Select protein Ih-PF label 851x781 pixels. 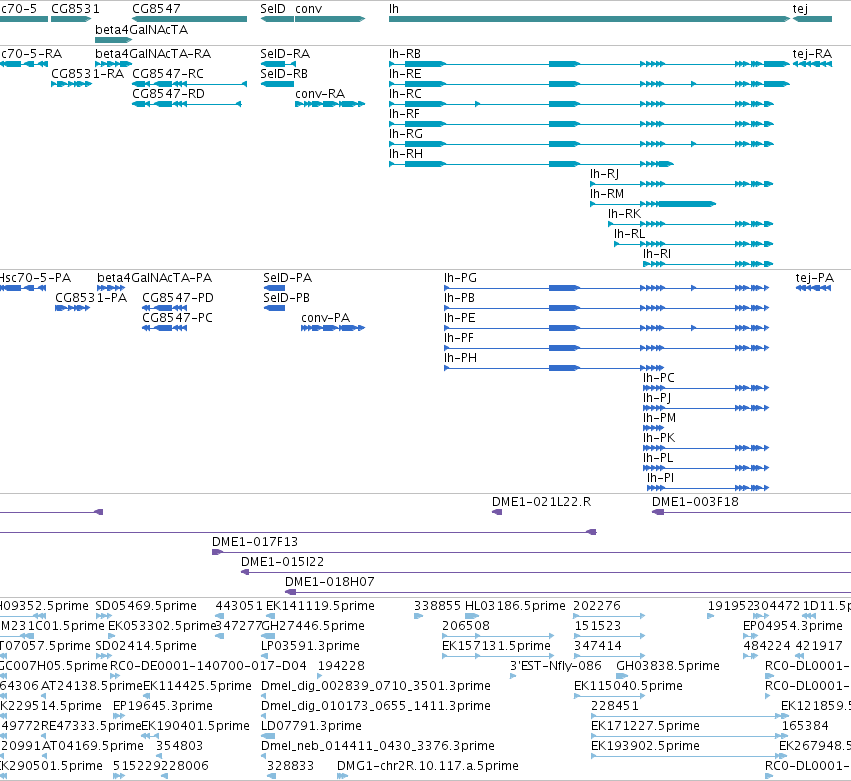point(459,338)
